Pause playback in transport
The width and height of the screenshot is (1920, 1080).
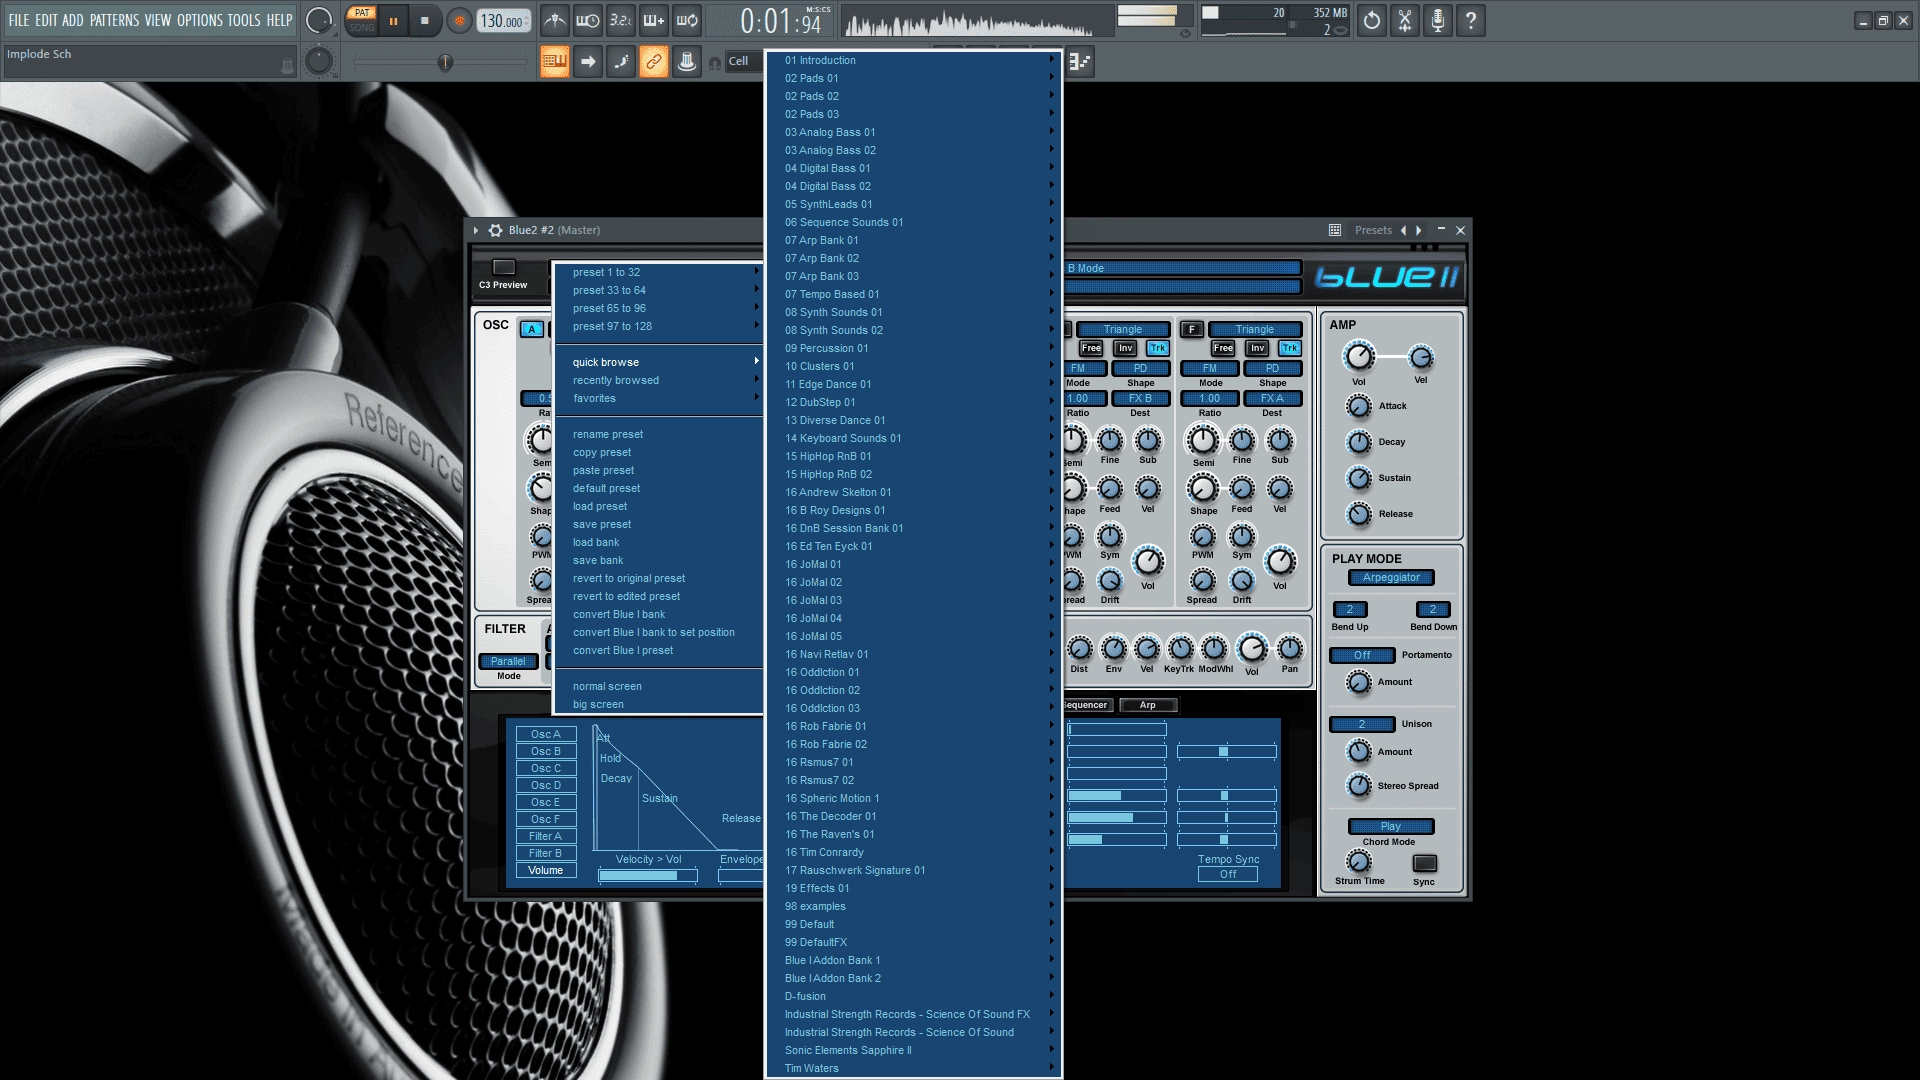click(x=393, y=21)
